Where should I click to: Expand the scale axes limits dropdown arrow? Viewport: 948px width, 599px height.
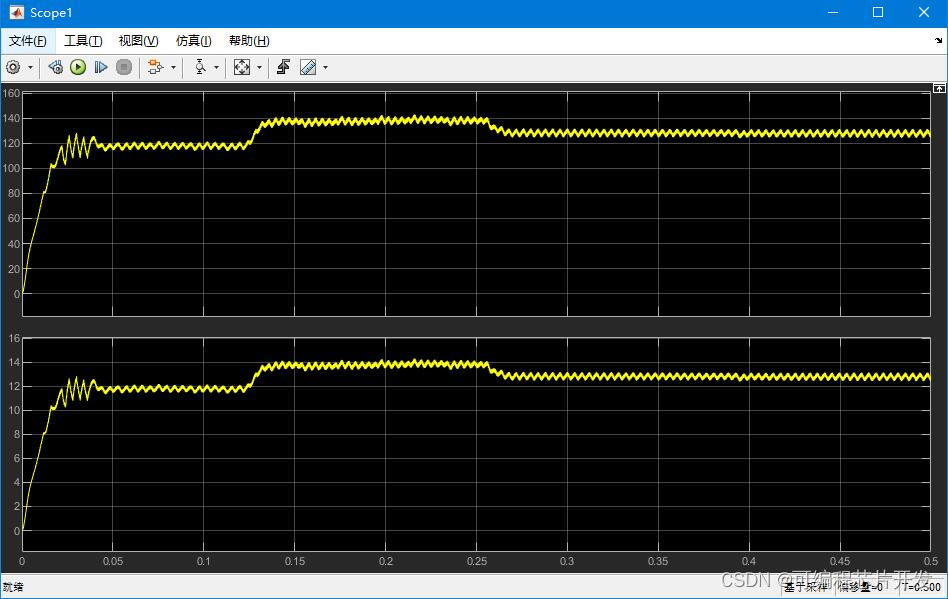click(x=259, y=68)
